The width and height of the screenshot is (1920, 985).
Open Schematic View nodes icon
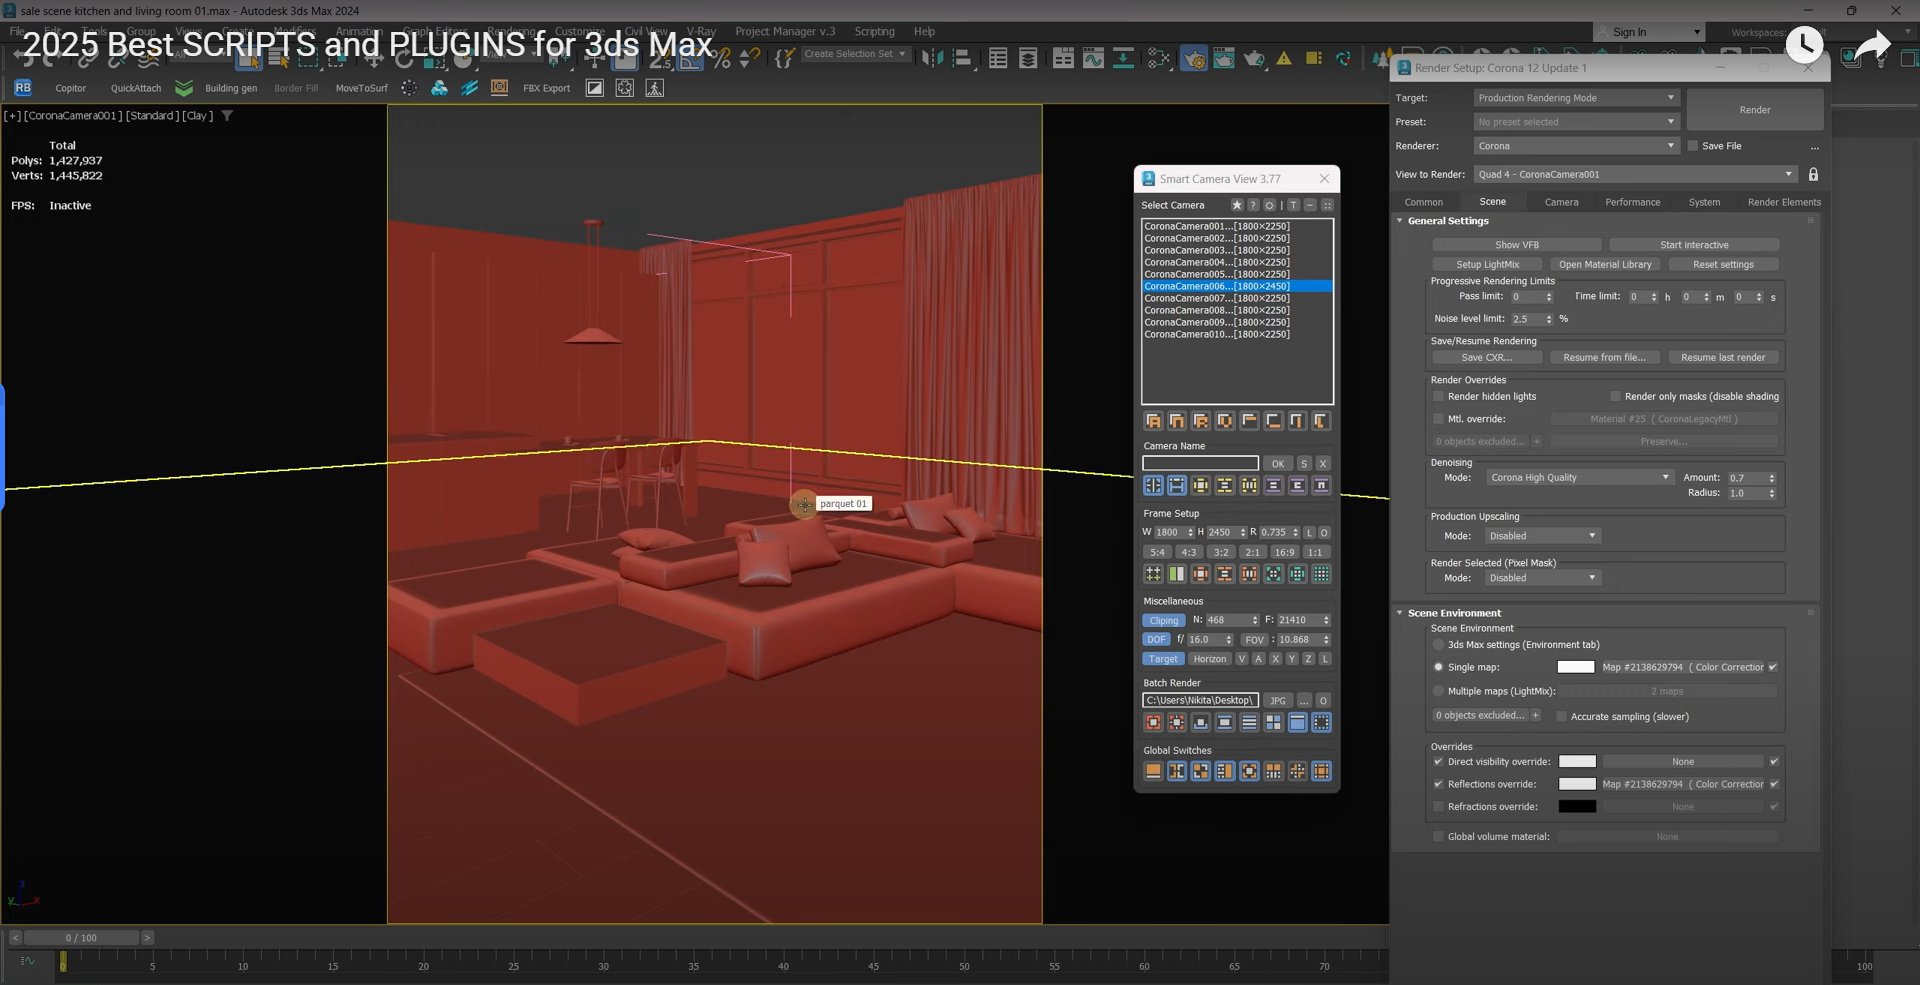pos(1158,59)
